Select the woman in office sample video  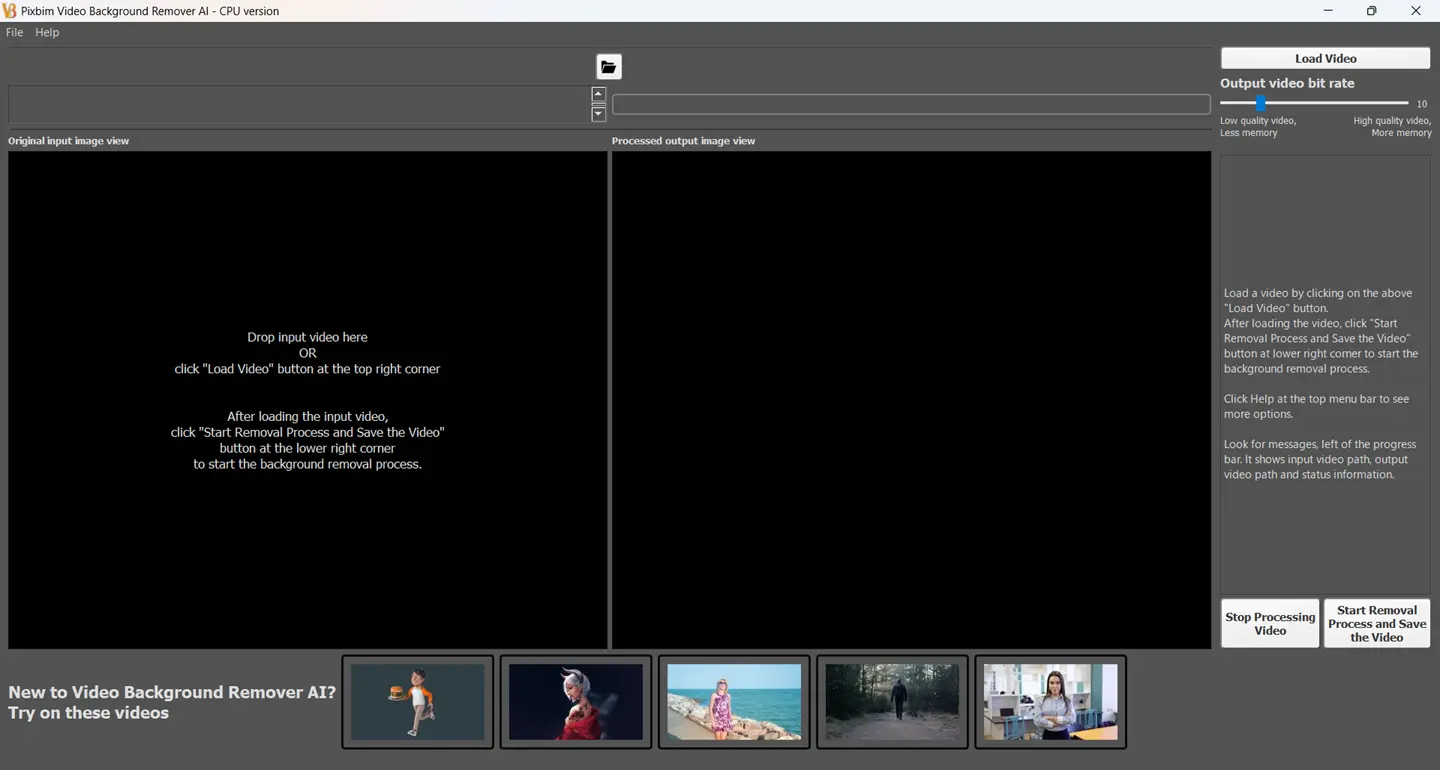point(1050,702)
